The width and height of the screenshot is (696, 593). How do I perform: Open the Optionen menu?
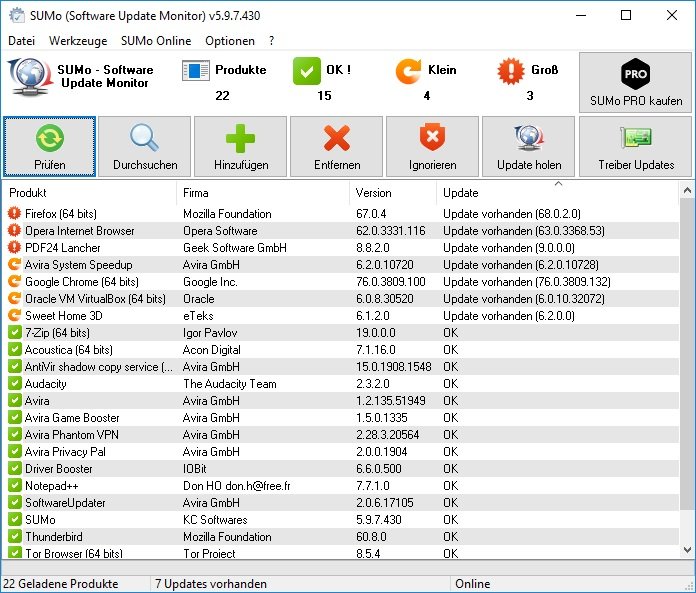pos(230,41)
